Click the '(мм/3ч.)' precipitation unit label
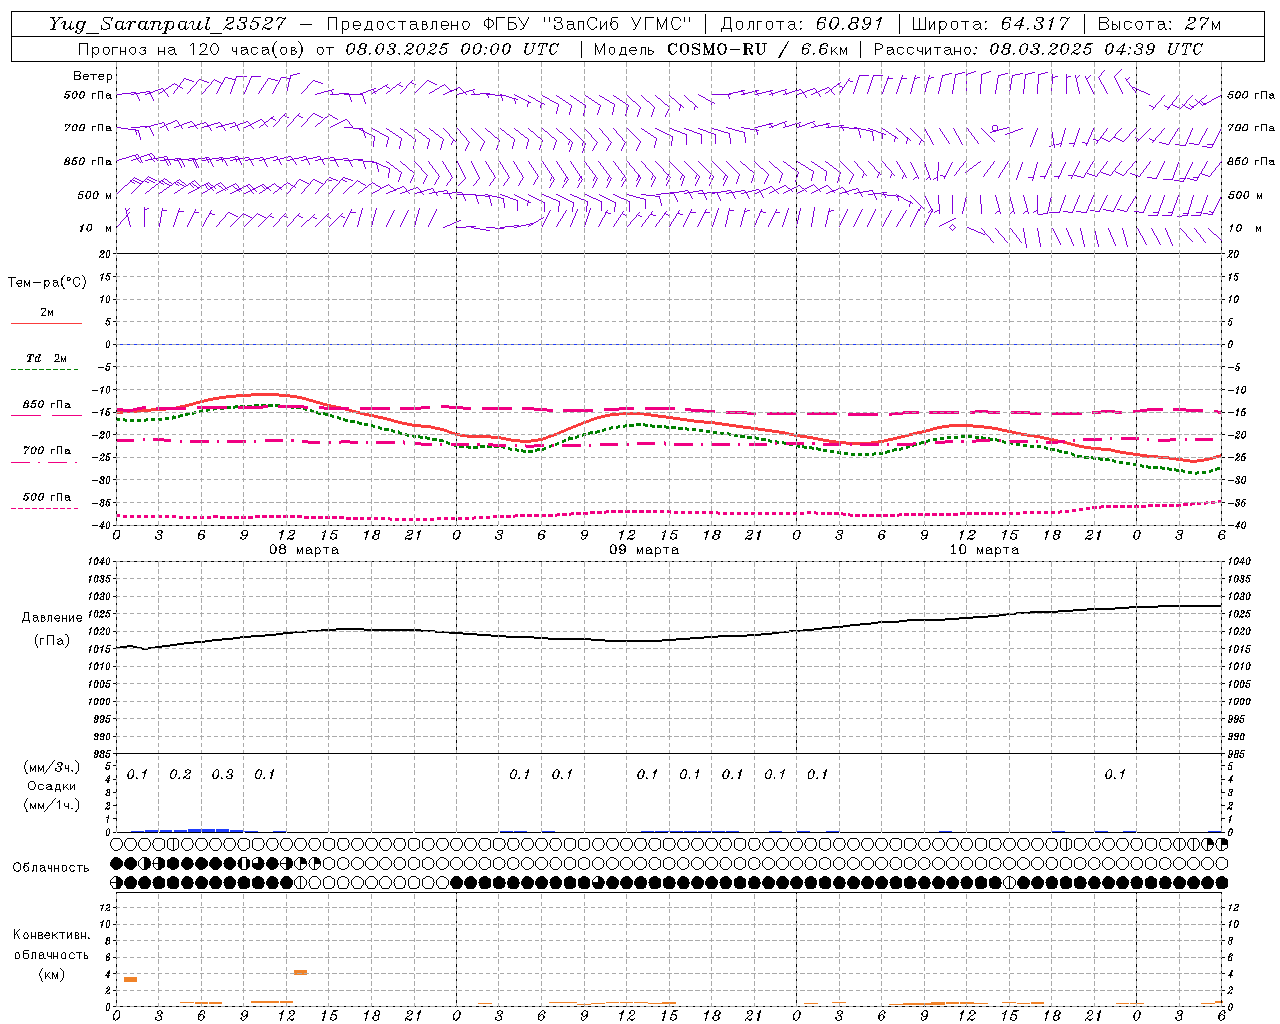This screenshot has width=1280, height=1024. (52, 767)
